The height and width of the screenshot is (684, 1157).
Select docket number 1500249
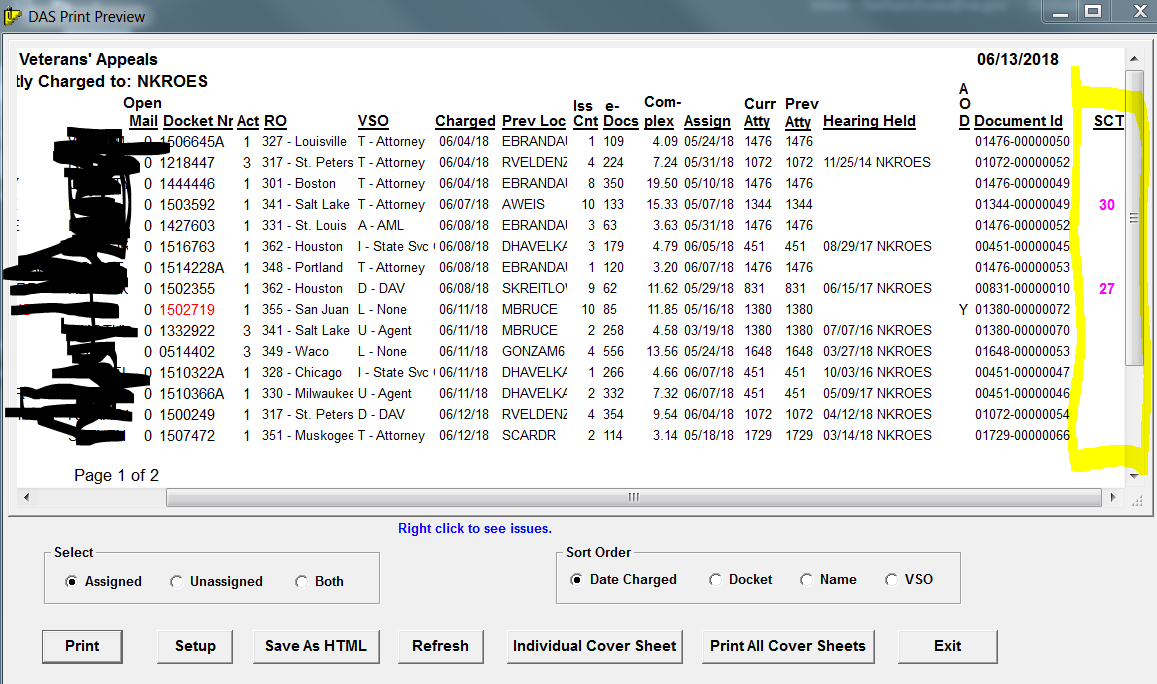(187, 415)
